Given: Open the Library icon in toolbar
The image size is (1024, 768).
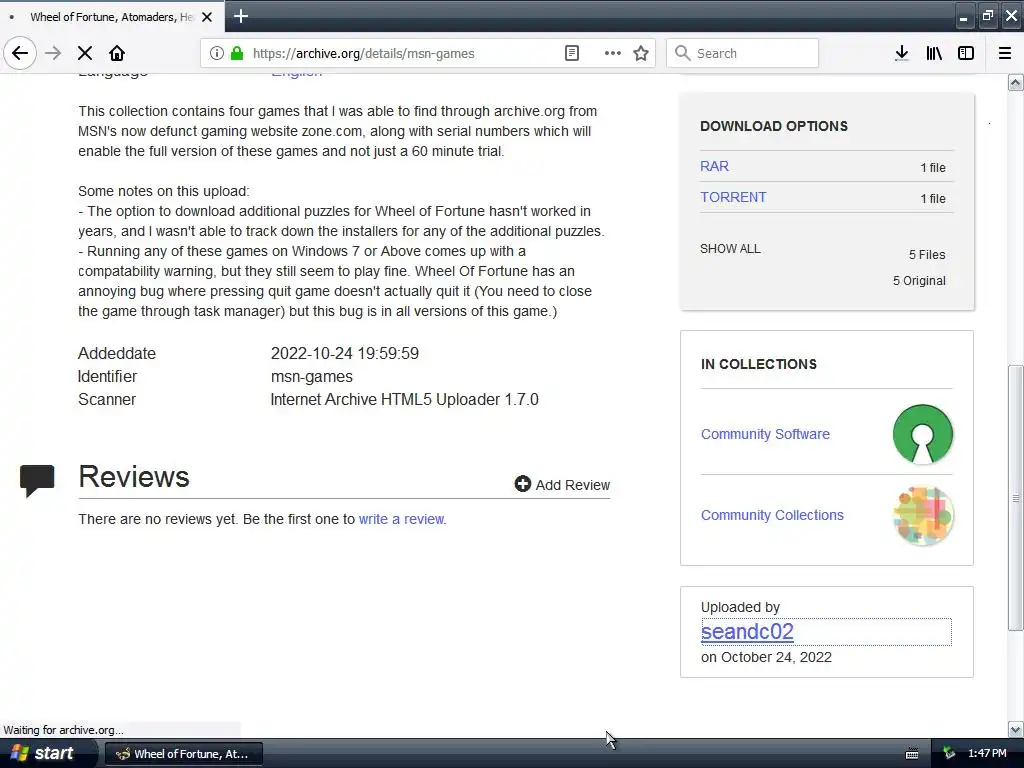Looking at the screenshot, I should [934, 53].
